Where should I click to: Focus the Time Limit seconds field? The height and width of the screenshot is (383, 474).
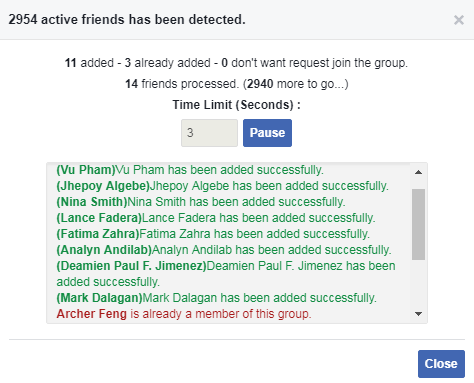click(209, 133)
